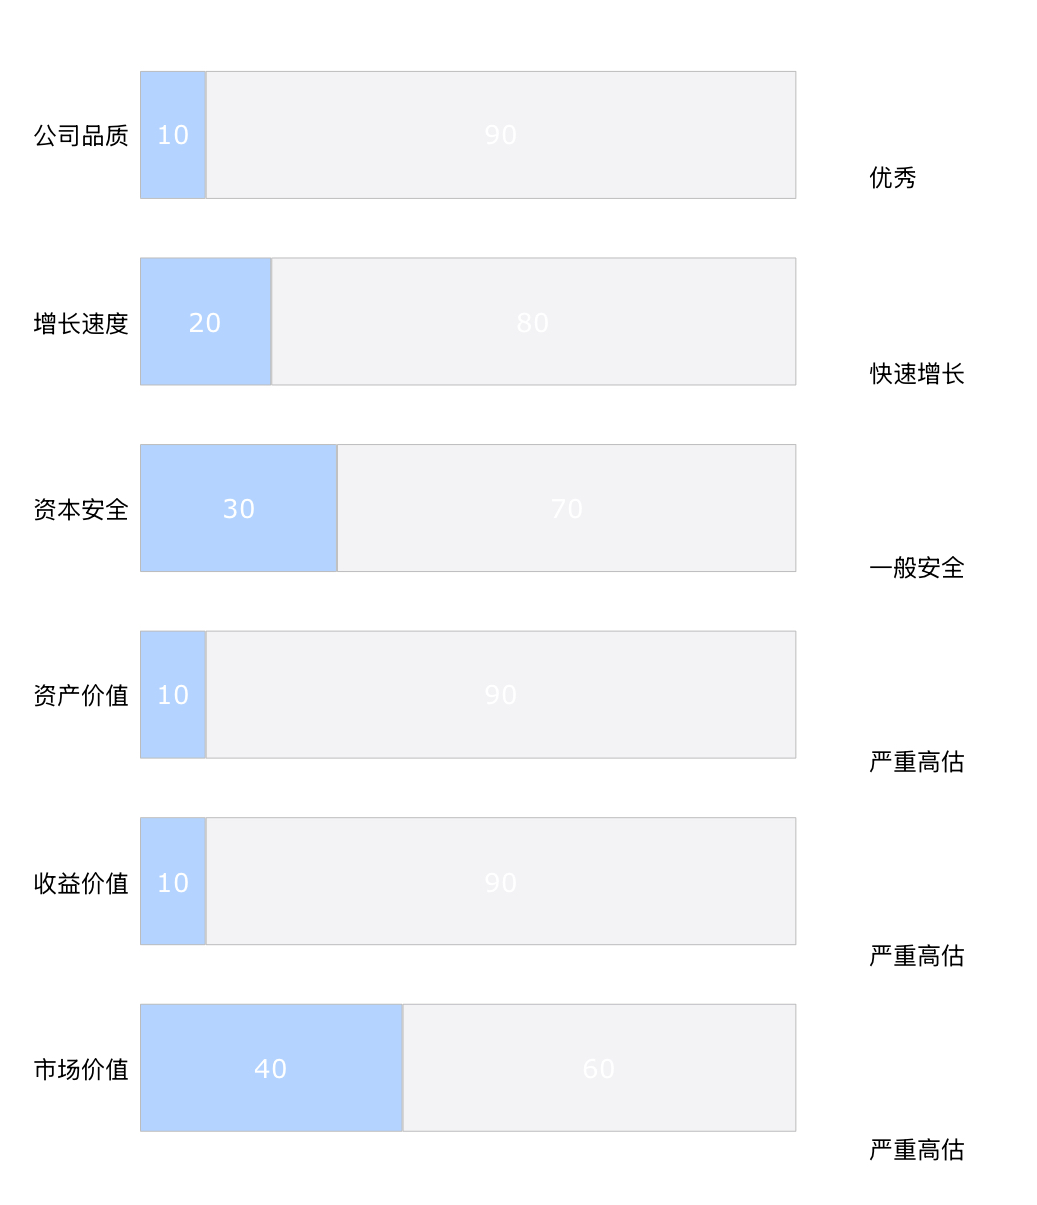Viewport: 1037px width, 1205px height.
Task: Select the gray 90 segment of 资产价值
Action: tap(501, 694)
